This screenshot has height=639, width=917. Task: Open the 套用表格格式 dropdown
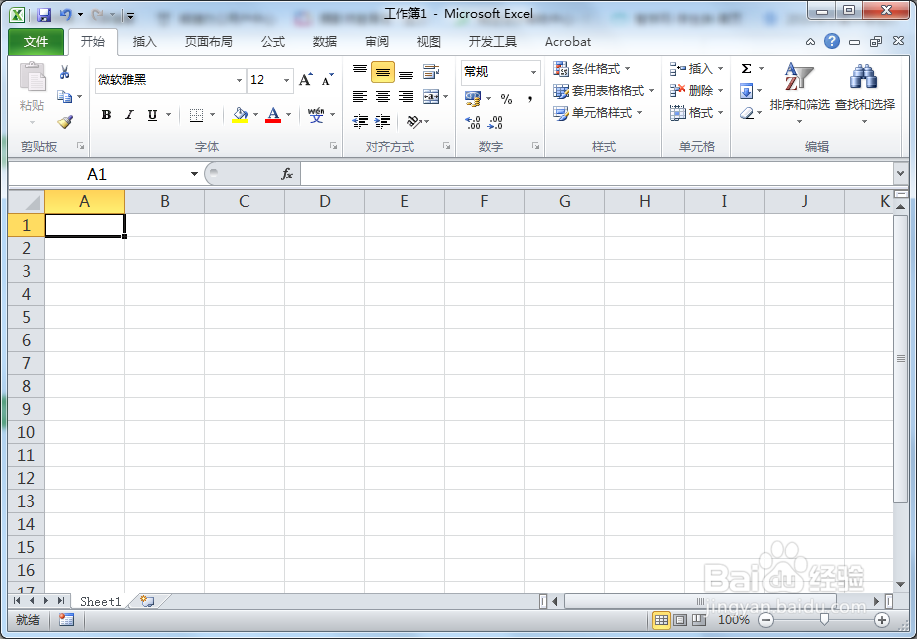(604, 91)
